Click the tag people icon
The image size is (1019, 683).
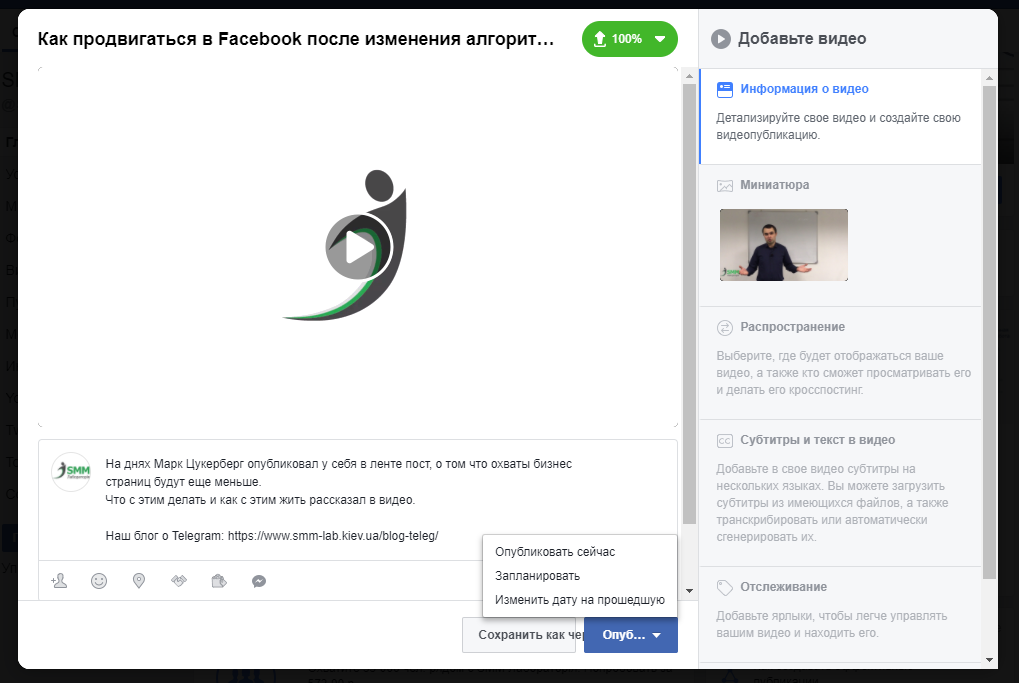[59, 581]
